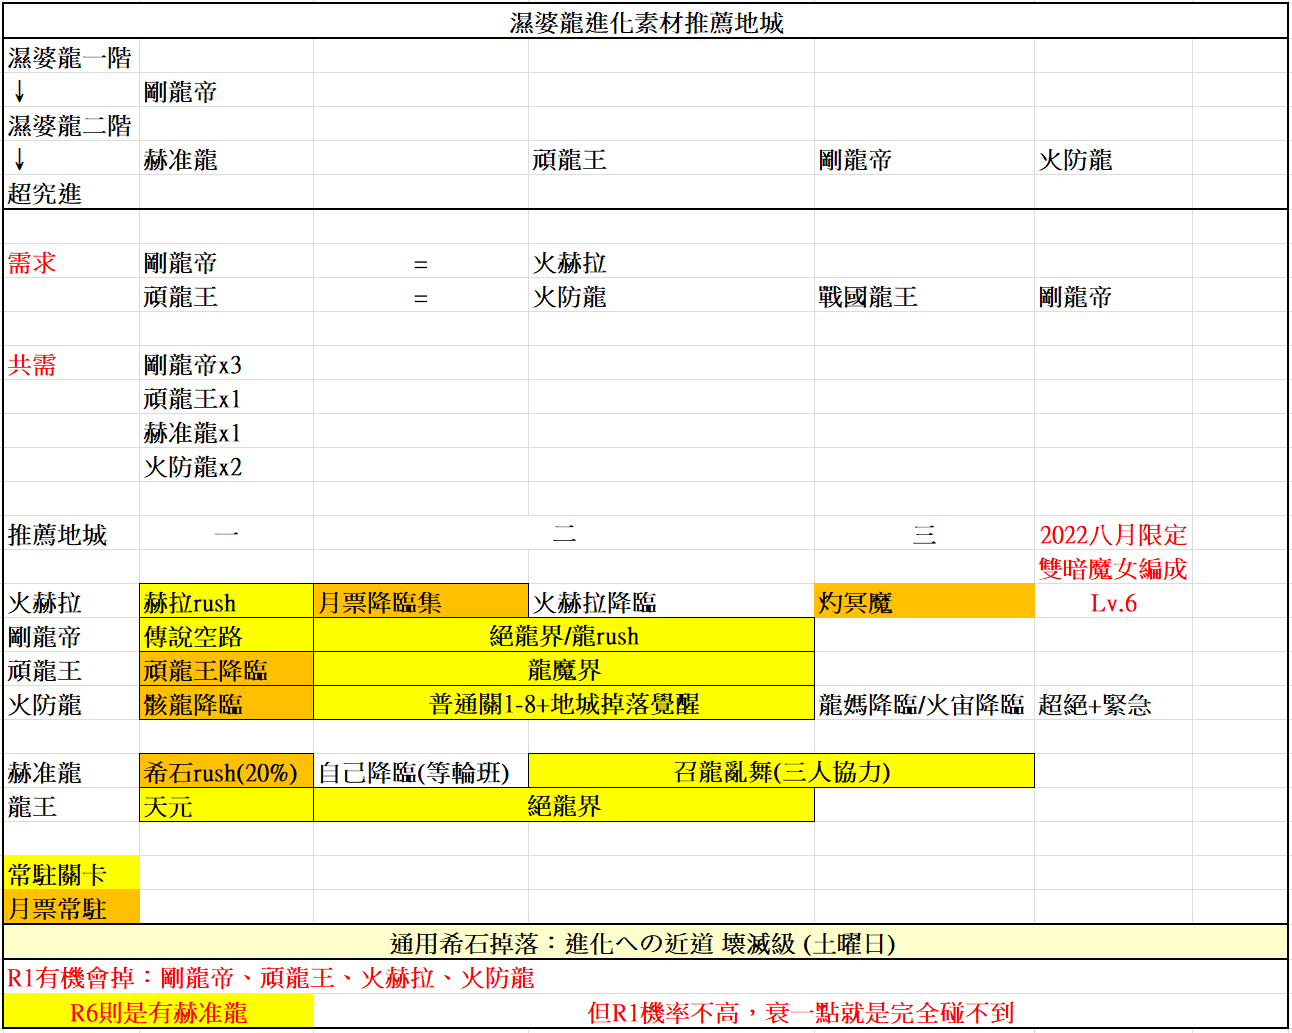Click the 自己降臨(等輪班) cell

[x=421, y=772]
